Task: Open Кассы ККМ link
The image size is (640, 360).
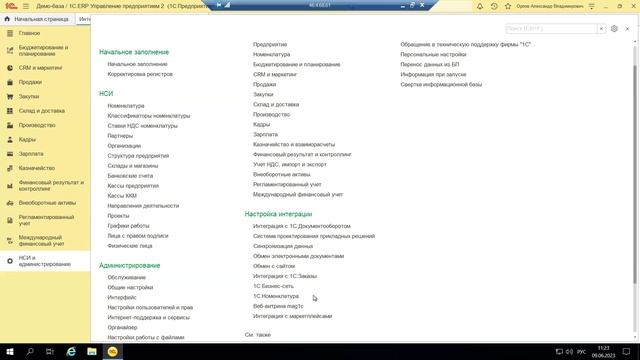Action: pos(122,196)
